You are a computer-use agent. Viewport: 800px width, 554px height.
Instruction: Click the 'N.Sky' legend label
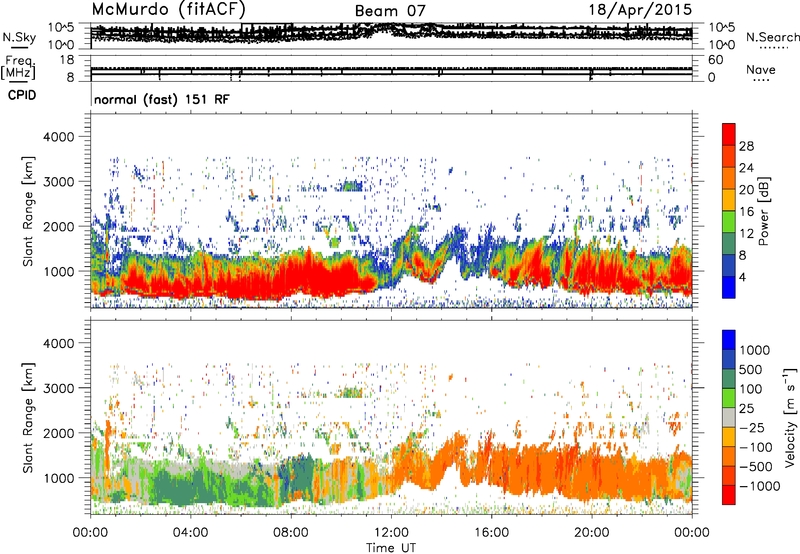click(19, 37)
